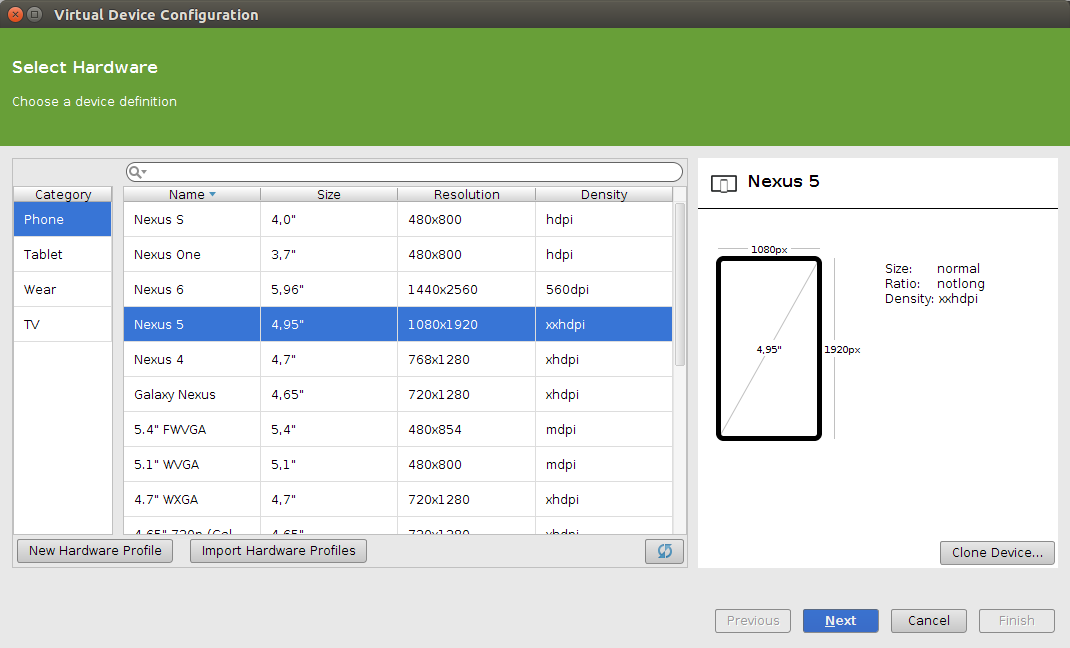Click the Cancel button
The image size is (1070, 648).
tap(929, 621)
